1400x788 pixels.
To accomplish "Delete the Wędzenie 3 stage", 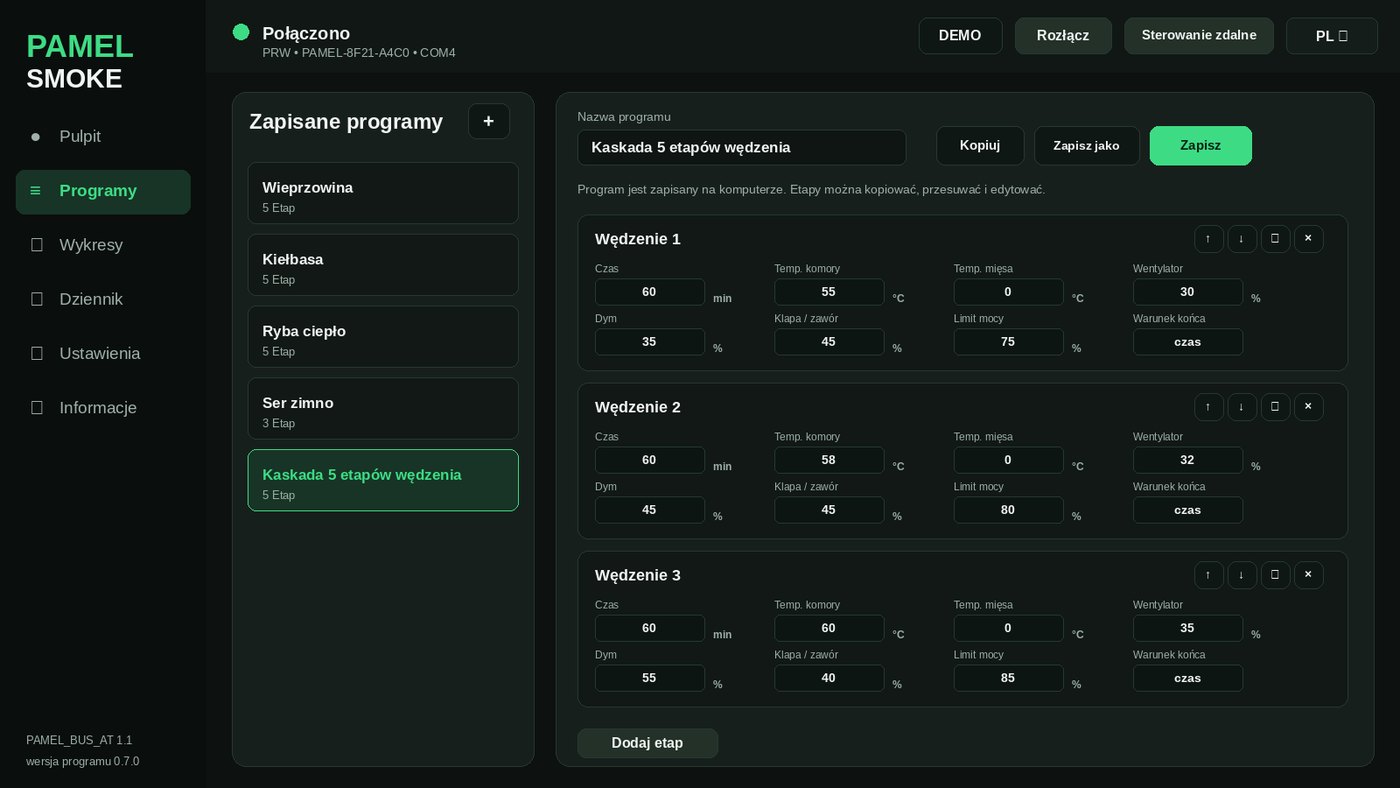I will pos(1308,575).
